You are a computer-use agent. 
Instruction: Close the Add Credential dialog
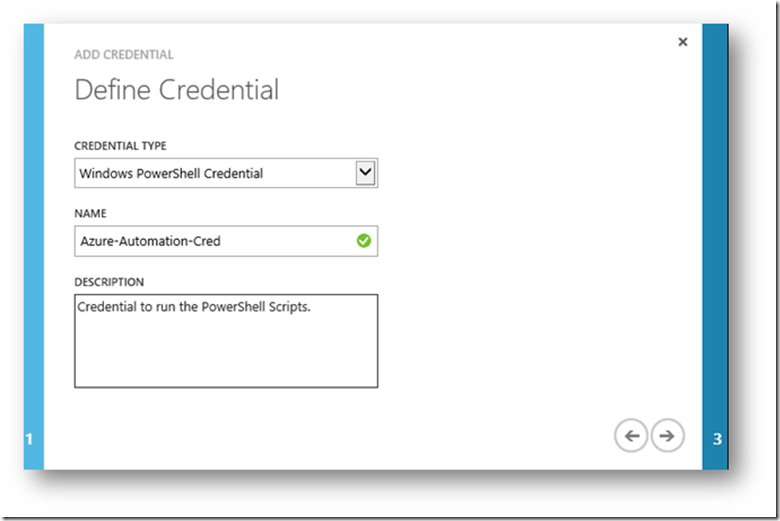(683, 42)
